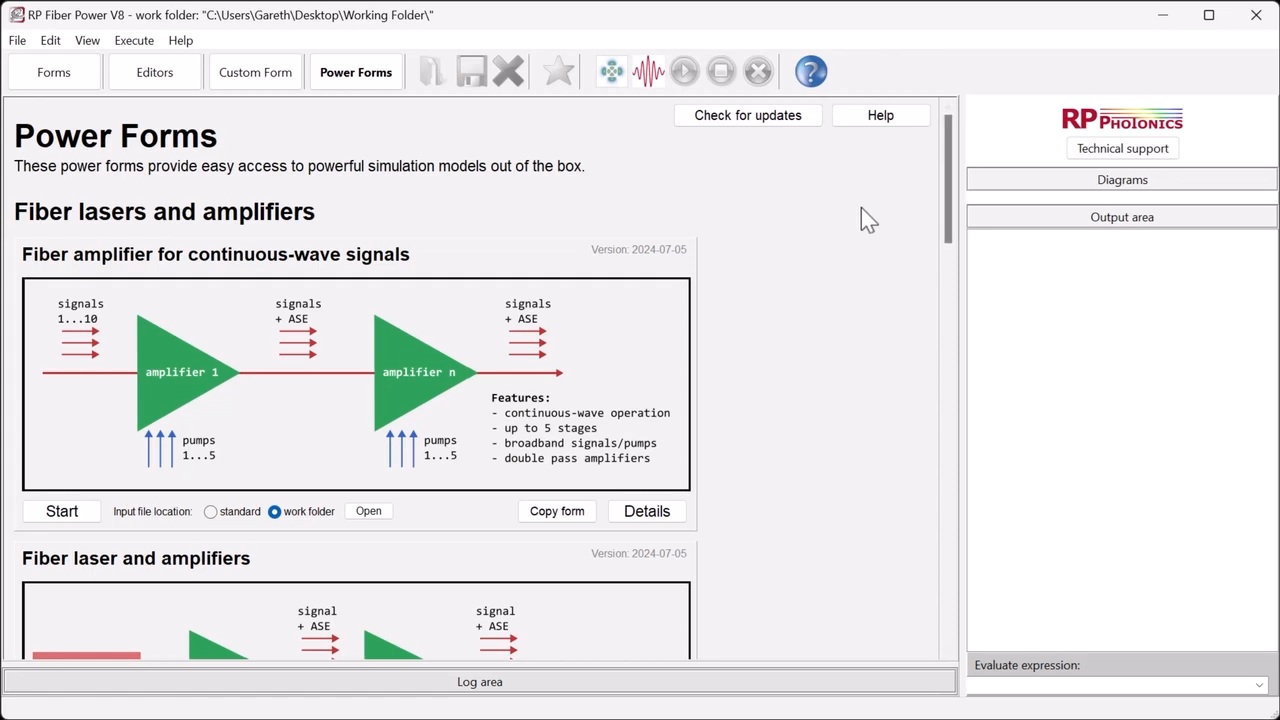The width and height of the screenshot is (1280, 720).
Task: Start the continuous-wave fiber amplifier form
Action: pyautogui.click(x=62, y=511)
